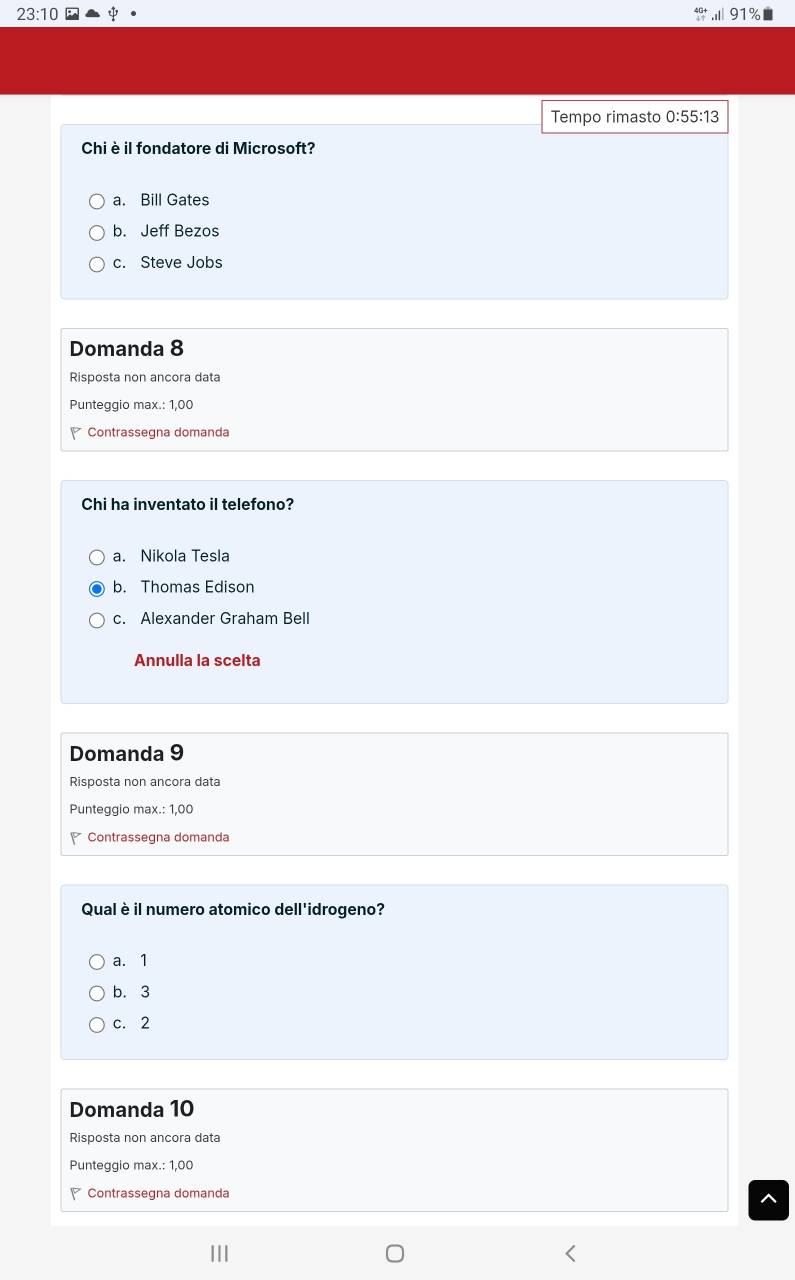
Task: Select atomic number 1 for hydrogen
Action: (x=97, y=962)
